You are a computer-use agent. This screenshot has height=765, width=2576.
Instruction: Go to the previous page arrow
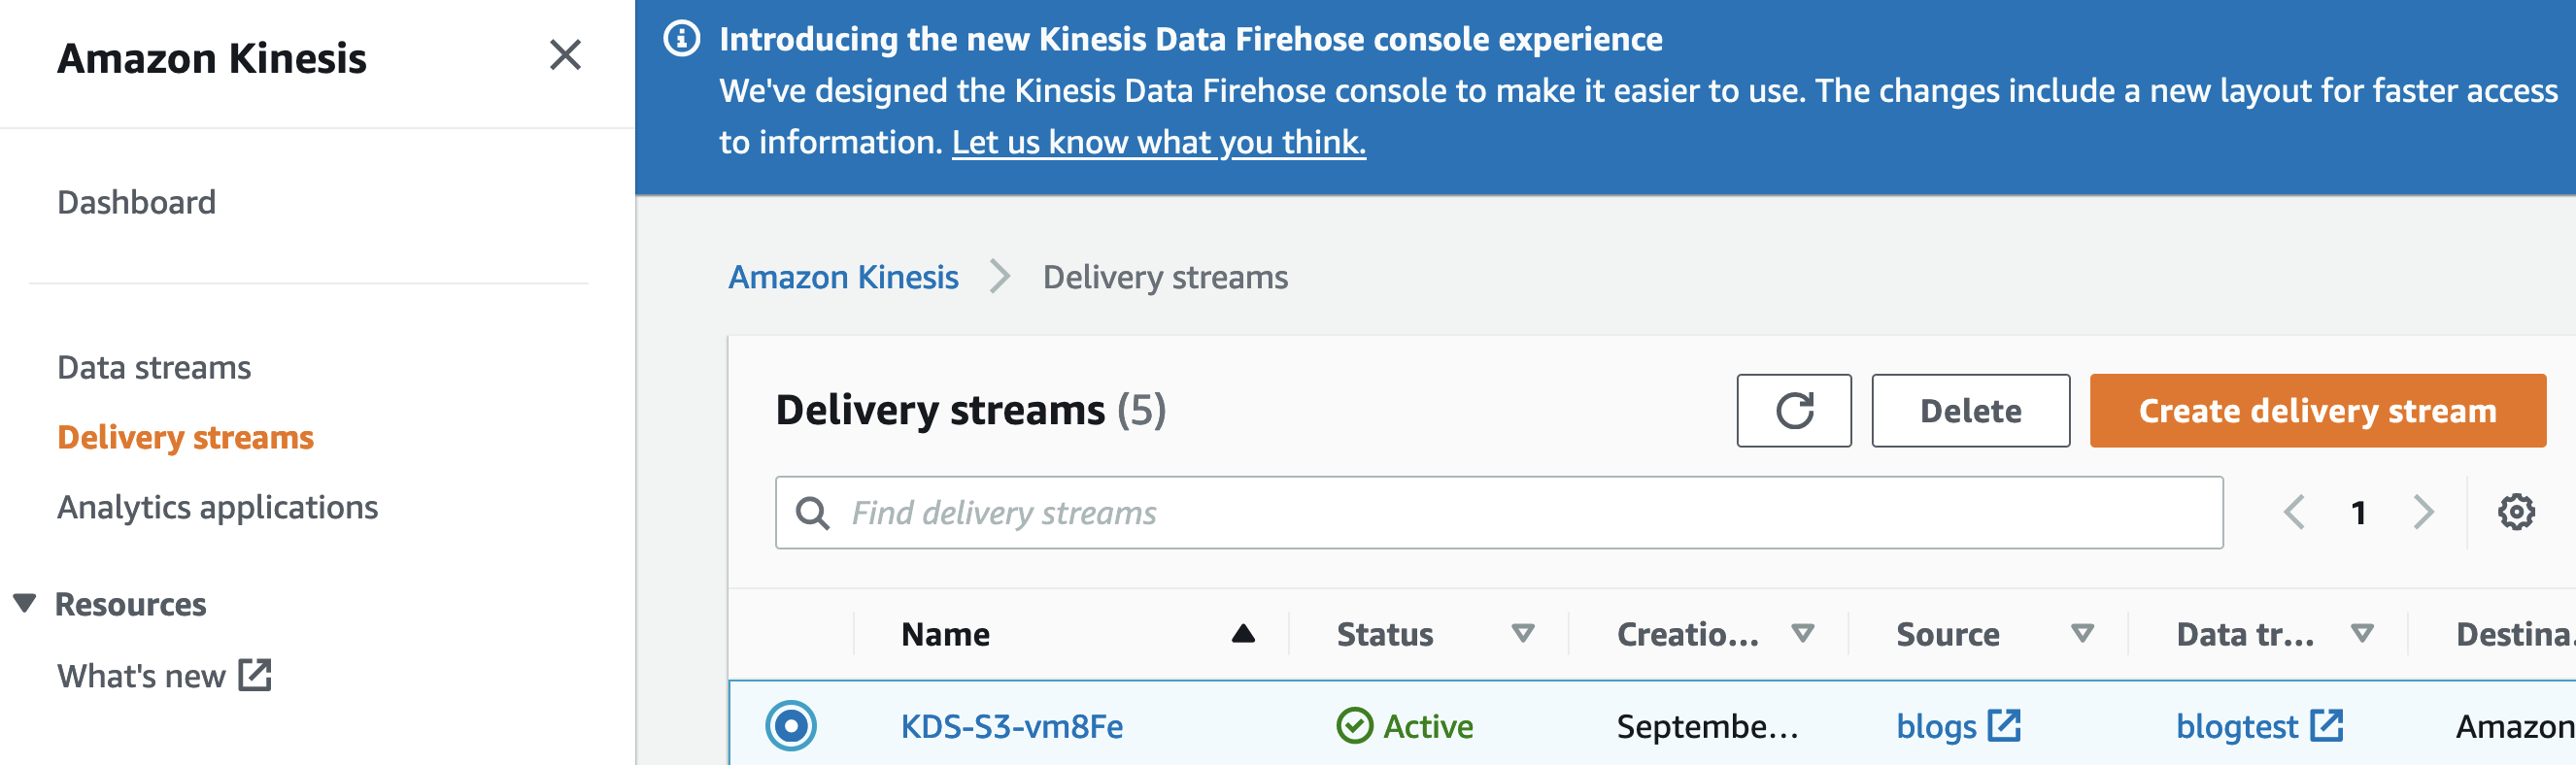coord(2295,512)
